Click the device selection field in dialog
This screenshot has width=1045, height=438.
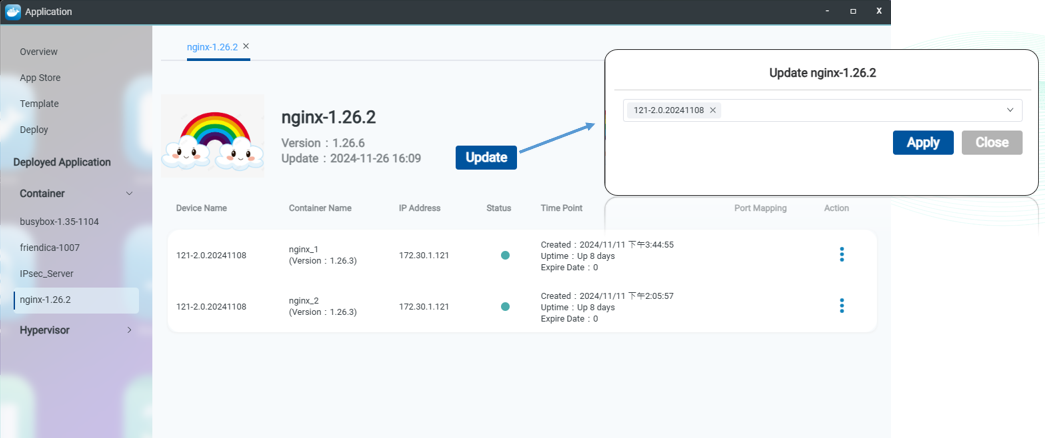click(x=822, y=111)
